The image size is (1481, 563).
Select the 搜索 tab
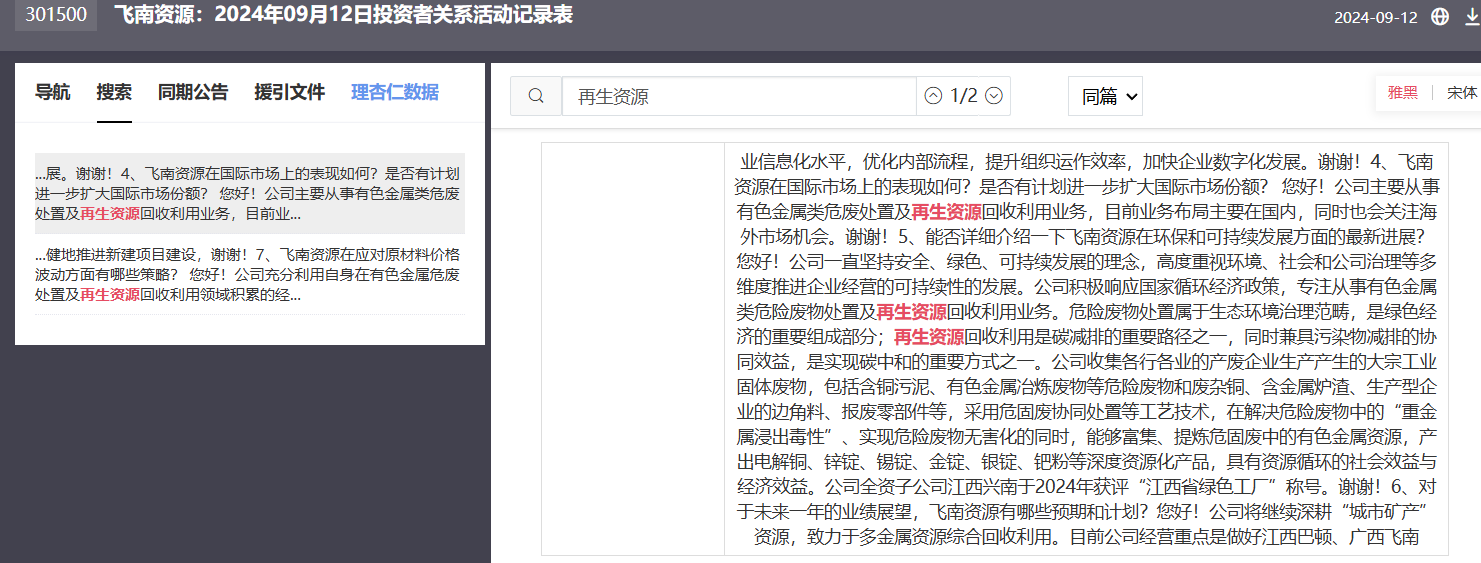(114, 92)
